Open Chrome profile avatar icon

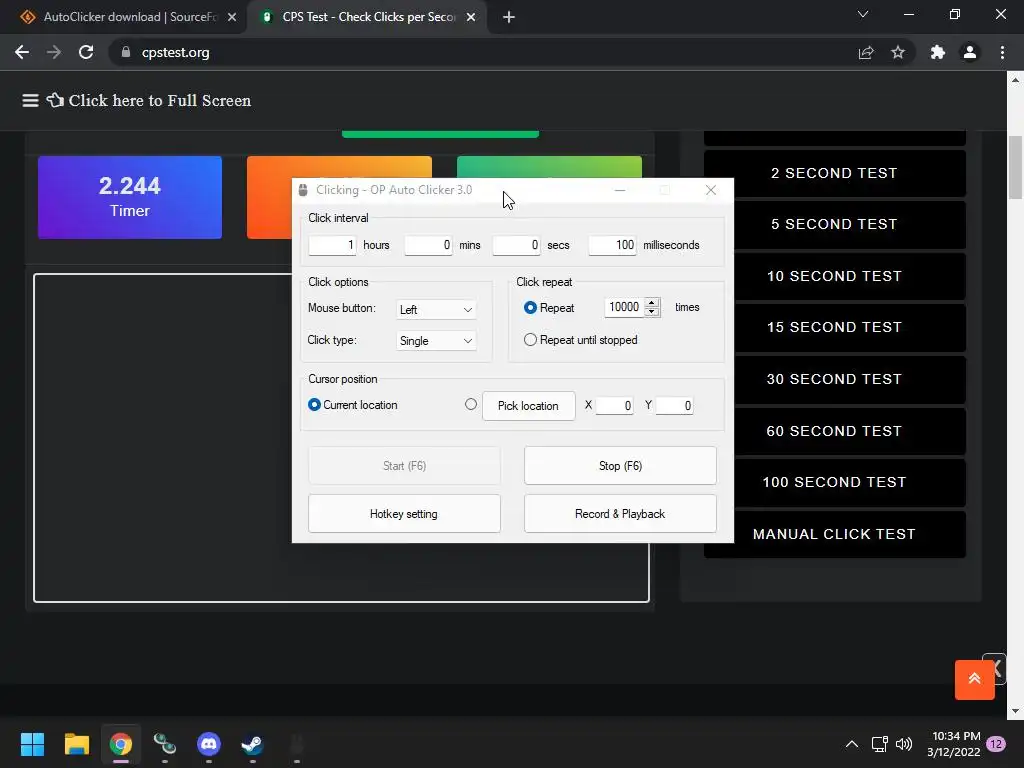[970, 52]
